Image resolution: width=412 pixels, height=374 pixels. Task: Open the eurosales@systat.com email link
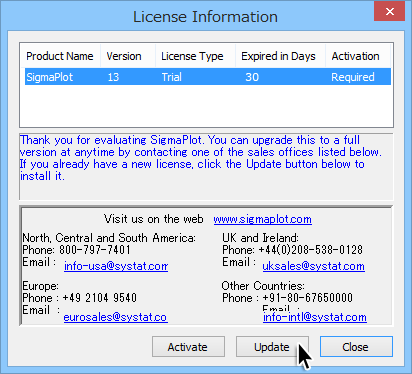(x=115, y=317)
